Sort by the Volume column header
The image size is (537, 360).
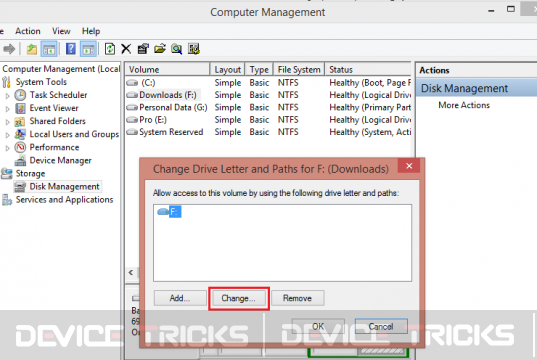pos(167,70)
